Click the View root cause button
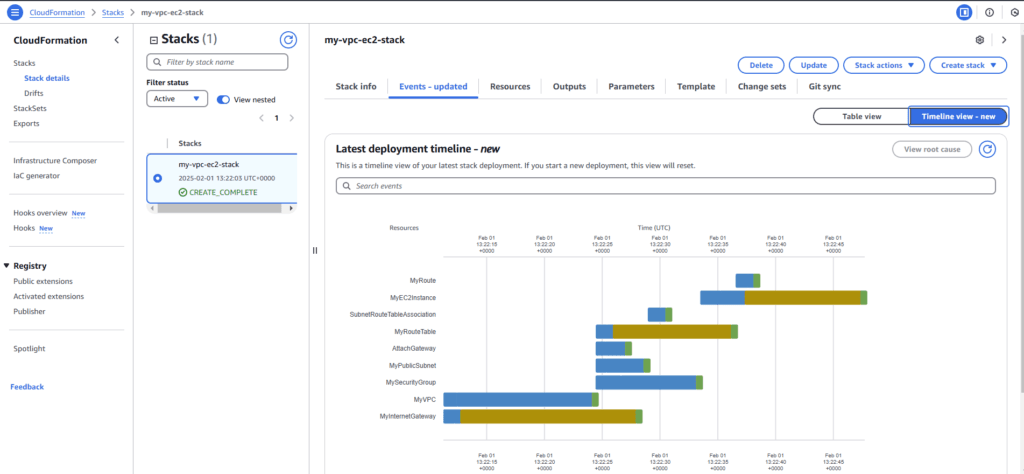This screenshot has height=474, width=1024. 932,150
